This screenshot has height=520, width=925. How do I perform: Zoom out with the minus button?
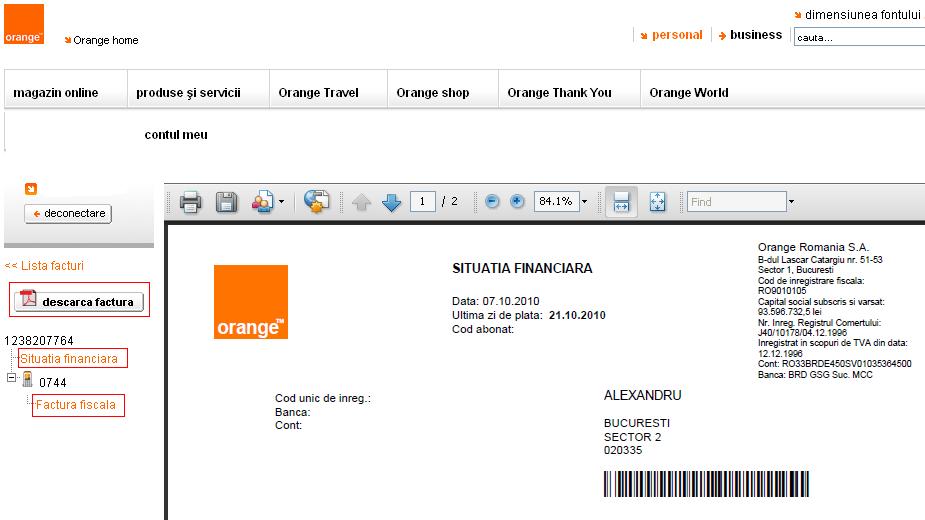(492, 202)
